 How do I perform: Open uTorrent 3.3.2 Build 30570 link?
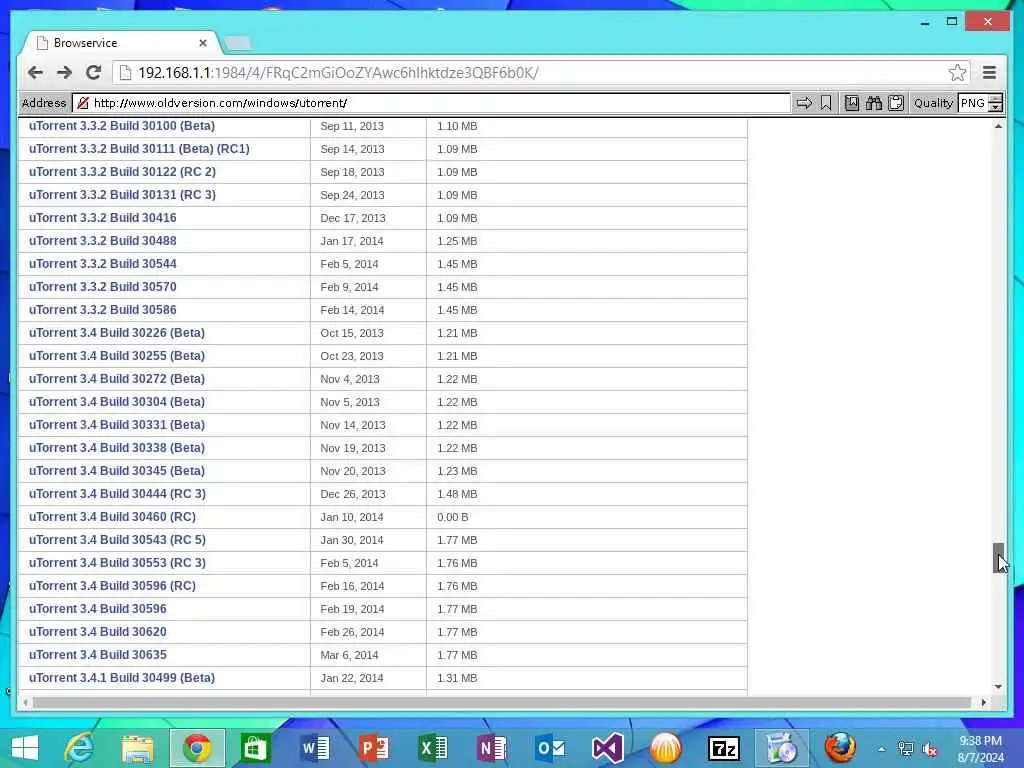103,286
